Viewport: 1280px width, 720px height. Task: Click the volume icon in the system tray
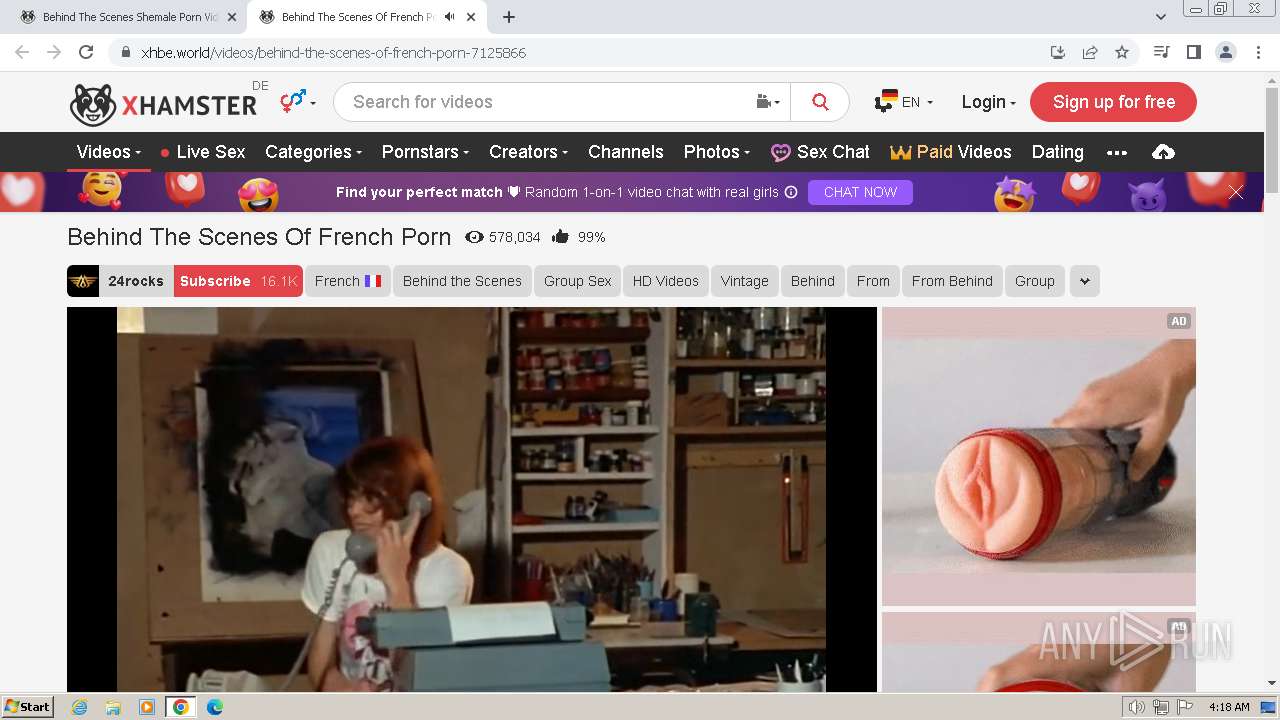[x=1136, y=707]
